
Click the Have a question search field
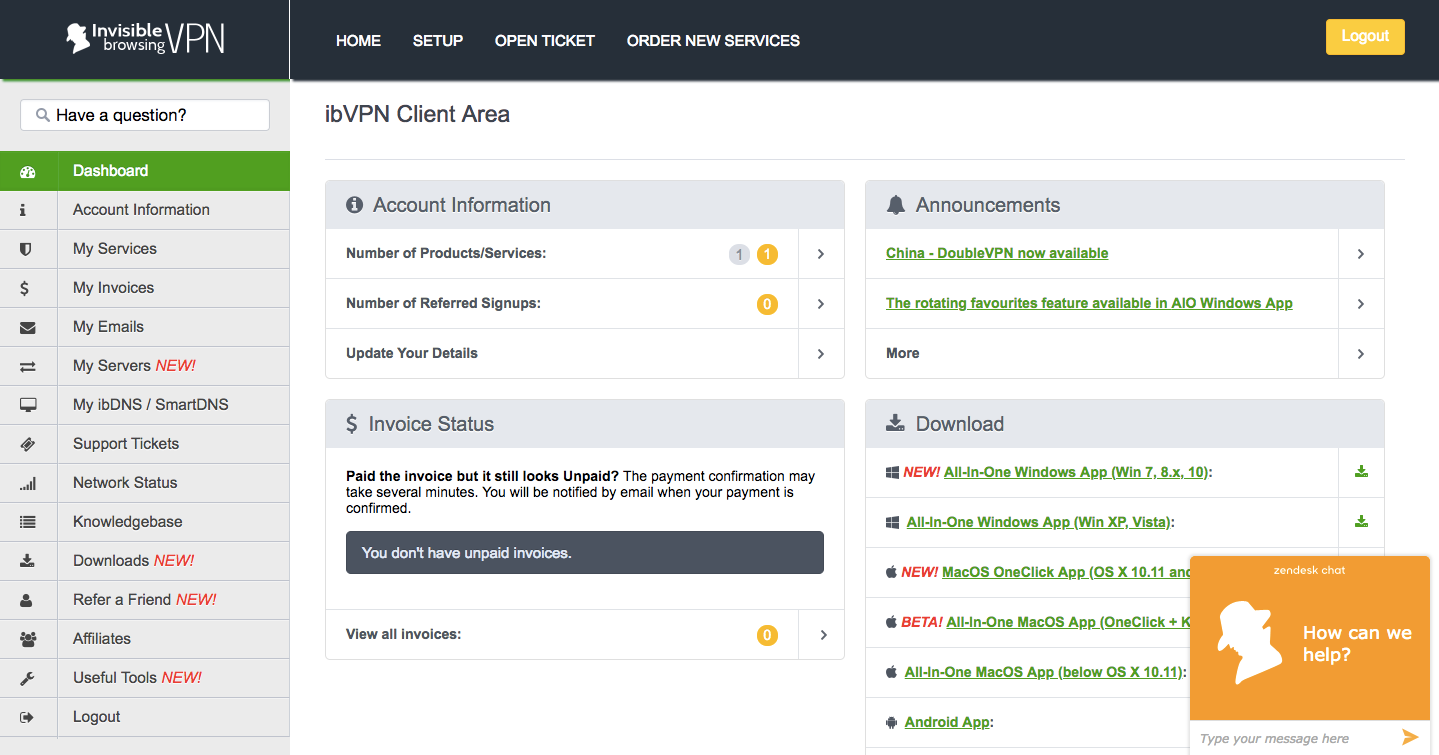coord(145,115)
